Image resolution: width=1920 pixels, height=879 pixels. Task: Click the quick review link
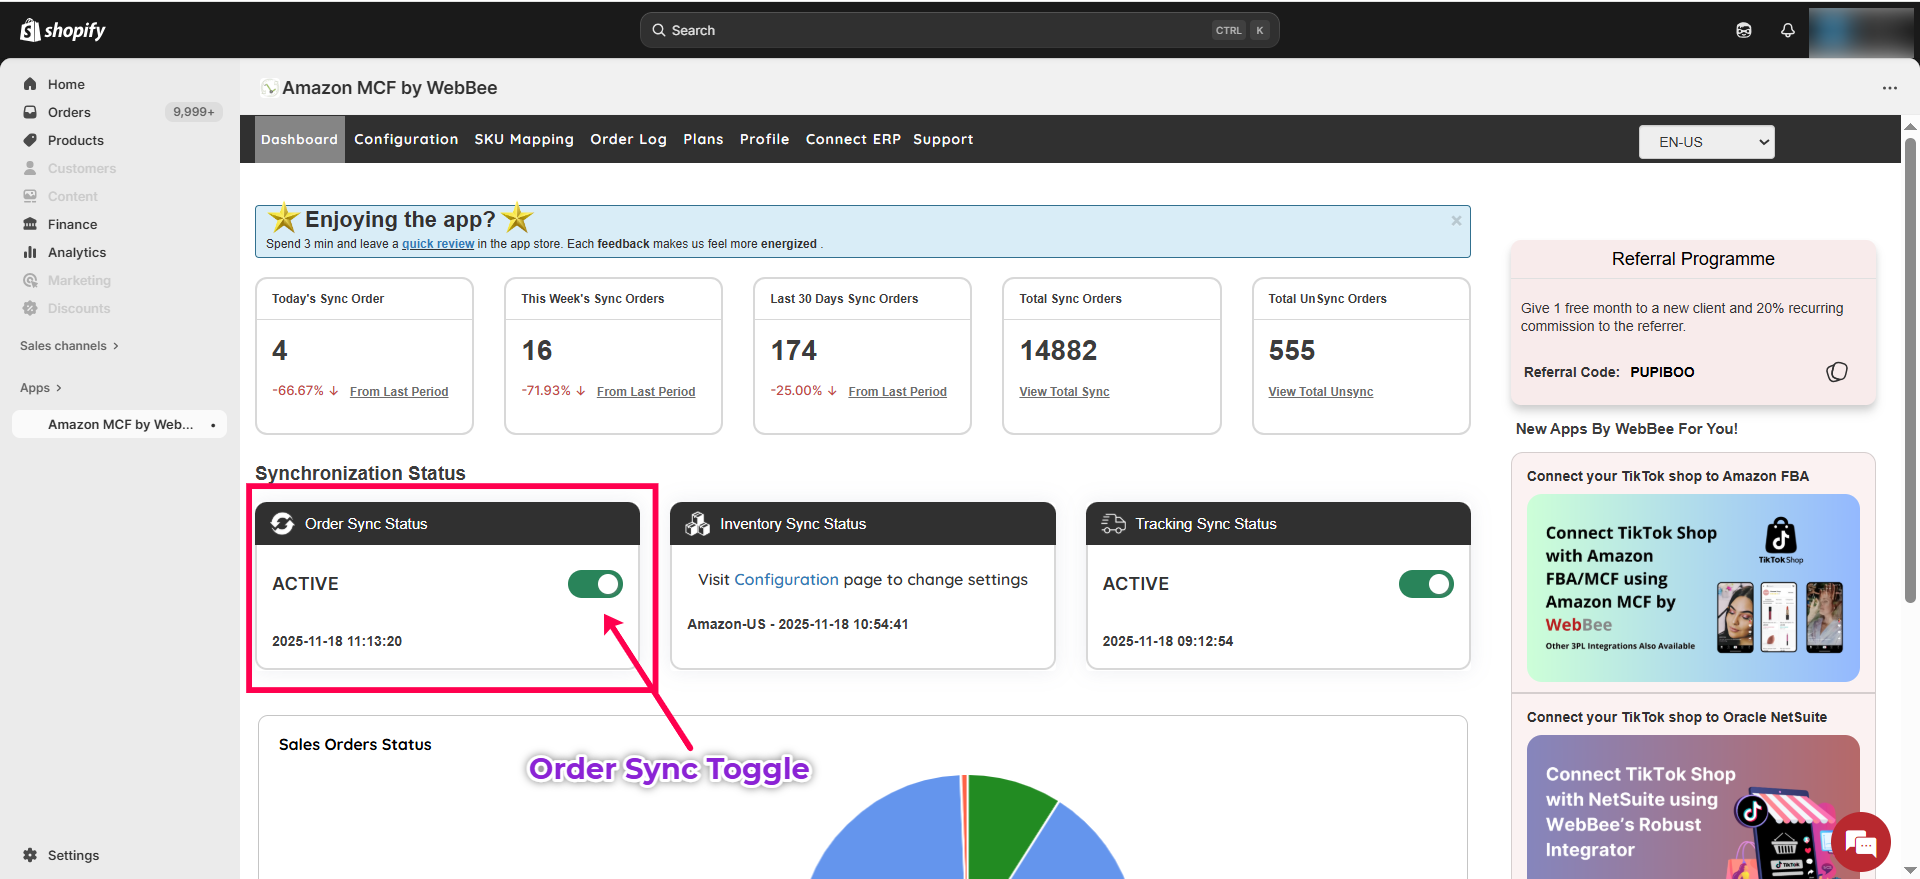pyautogui.click(x=438, y=244)
